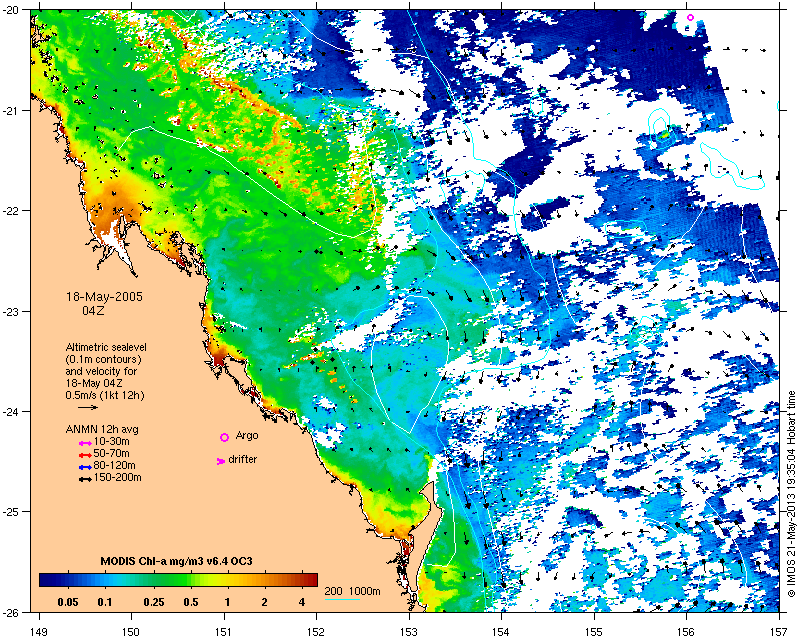The height and width of the screenshot is (640, 800).
Task: Click the '0.5m/s (1kt 12h)' text
Action: pos(105,395)
